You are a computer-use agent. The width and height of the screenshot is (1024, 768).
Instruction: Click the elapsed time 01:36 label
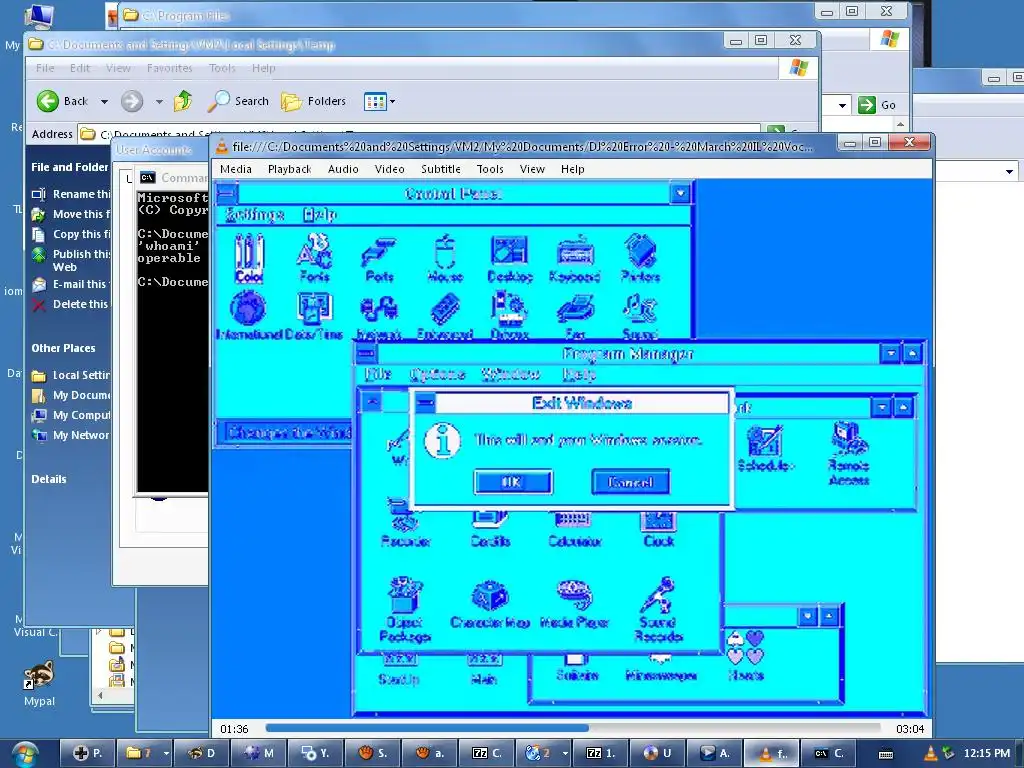click(x=234, y=729)
